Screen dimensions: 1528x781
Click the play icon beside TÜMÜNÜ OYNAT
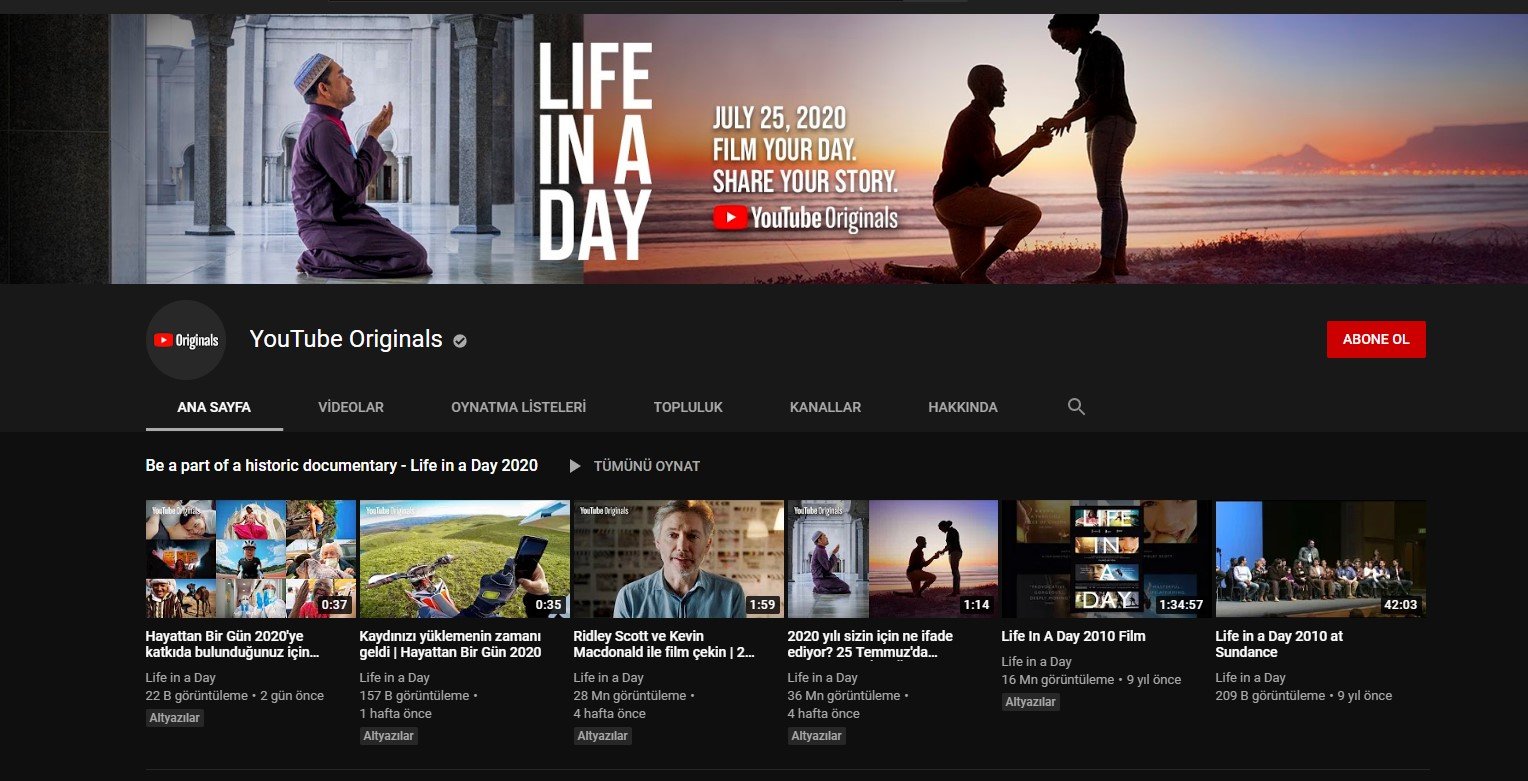tap(575, 466)
